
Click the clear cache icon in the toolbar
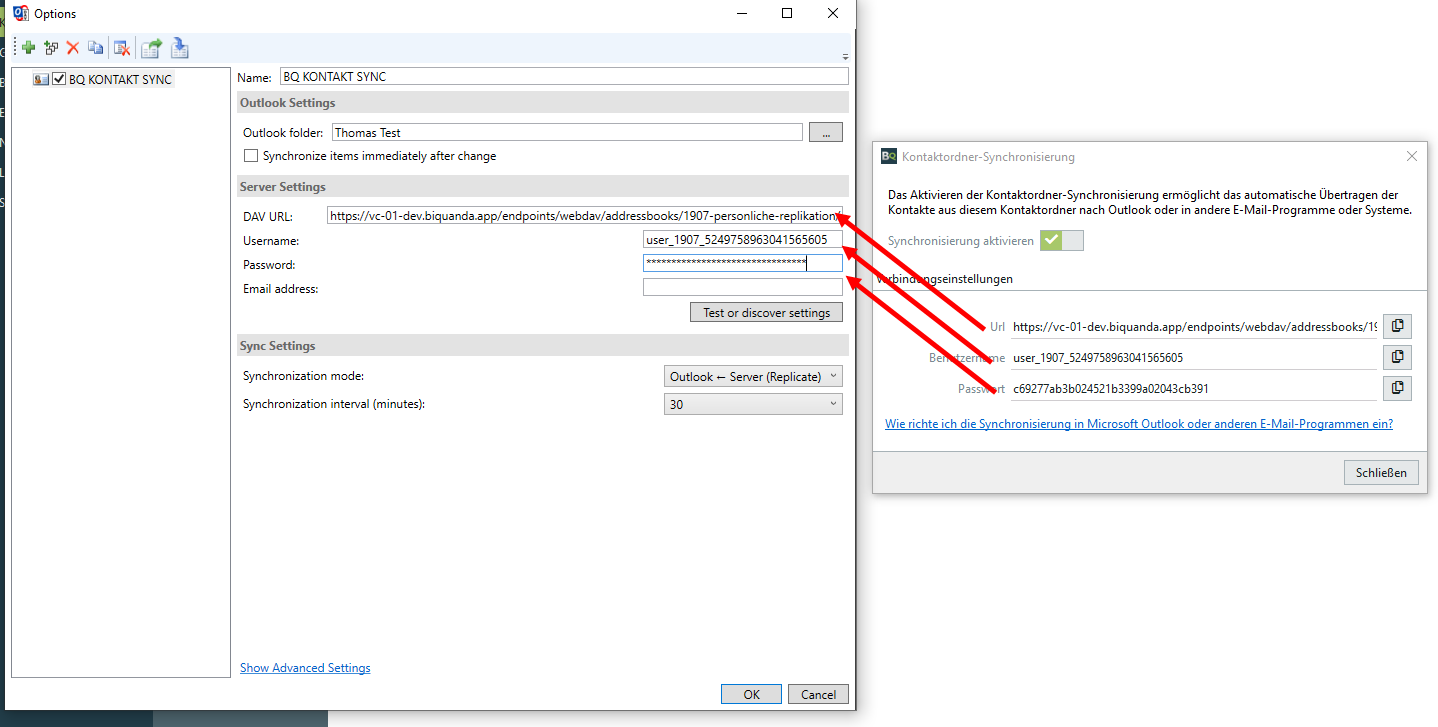pyautogui.click(x=122, y=48)
